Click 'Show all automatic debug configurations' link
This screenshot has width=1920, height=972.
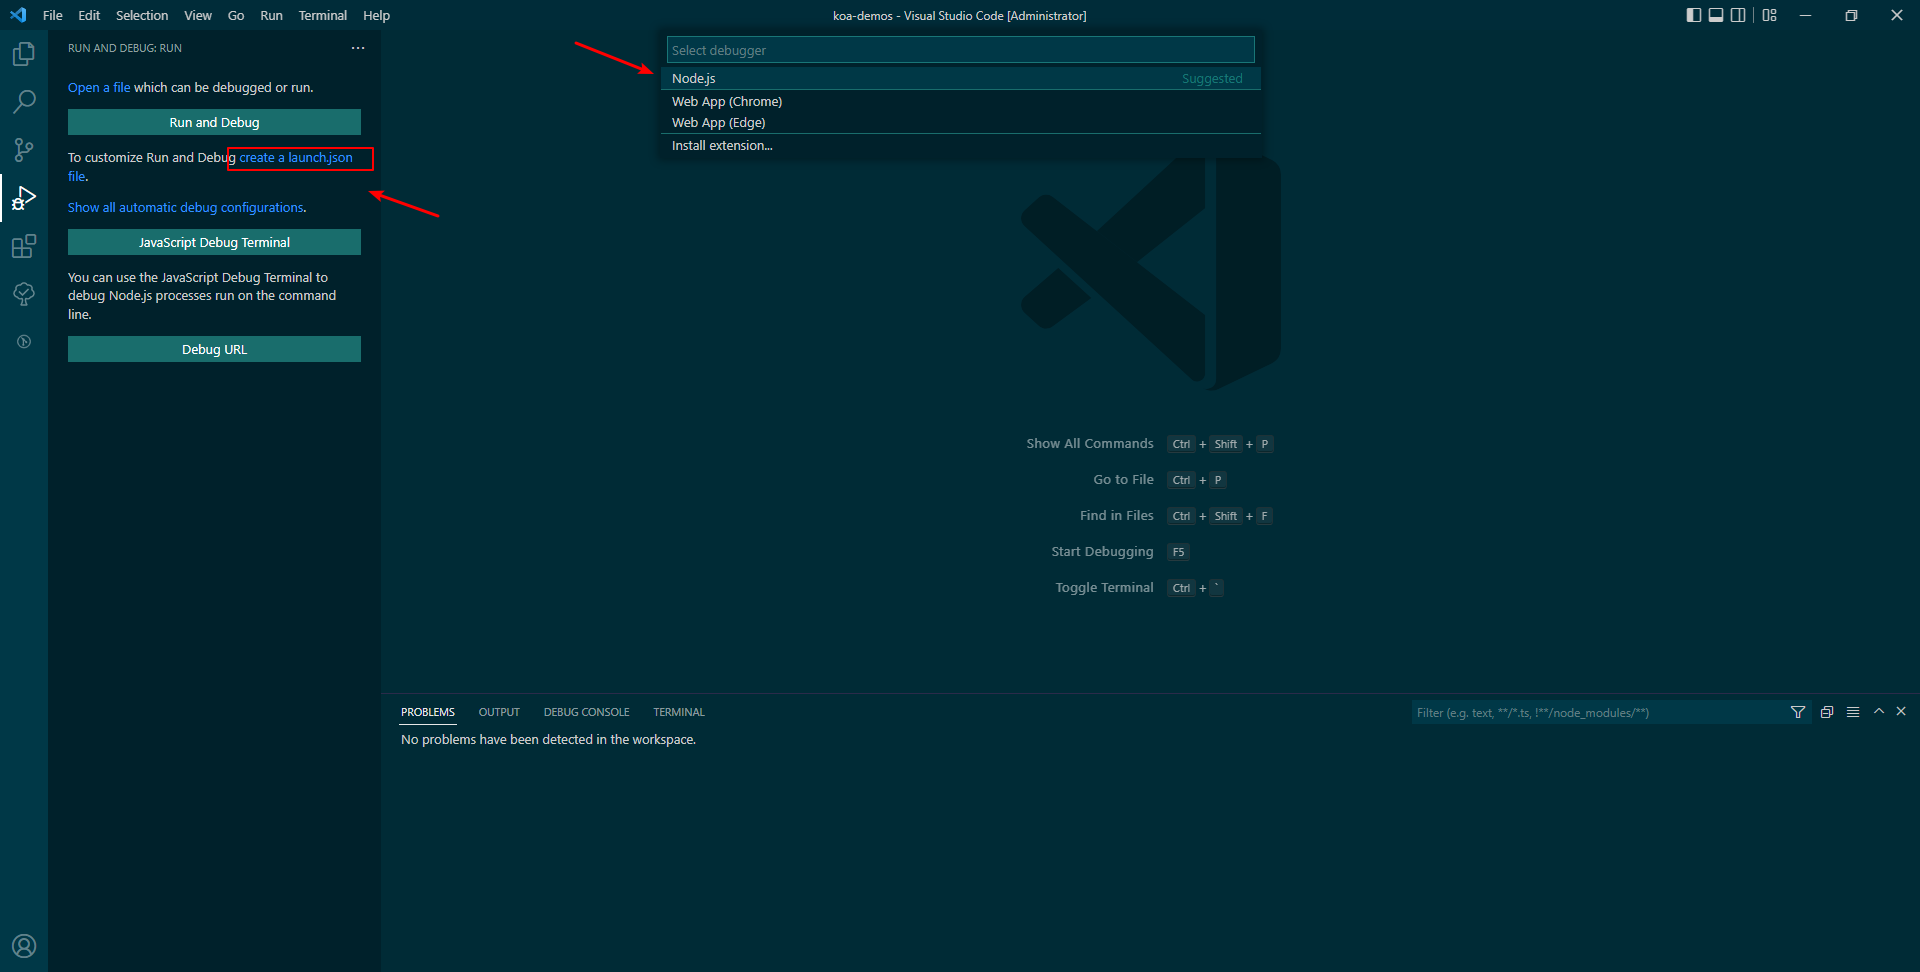click(186, 208)
